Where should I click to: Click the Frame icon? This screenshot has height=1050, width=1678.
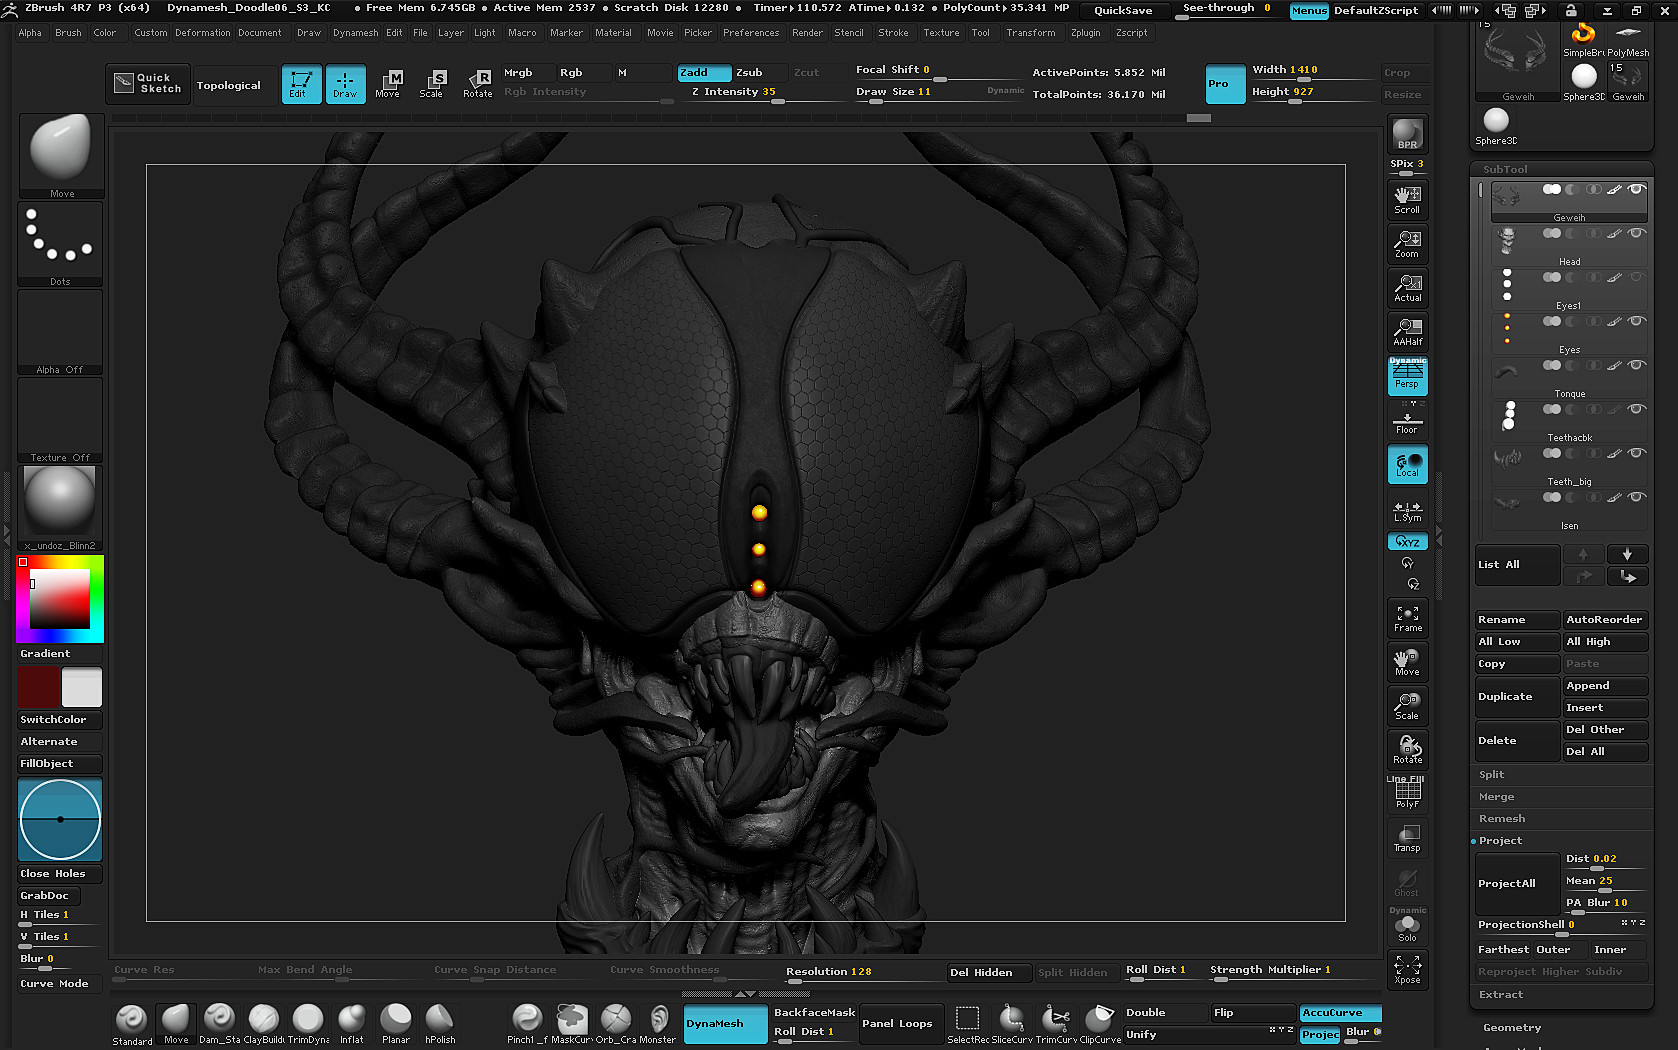(x=1407, y=617)
